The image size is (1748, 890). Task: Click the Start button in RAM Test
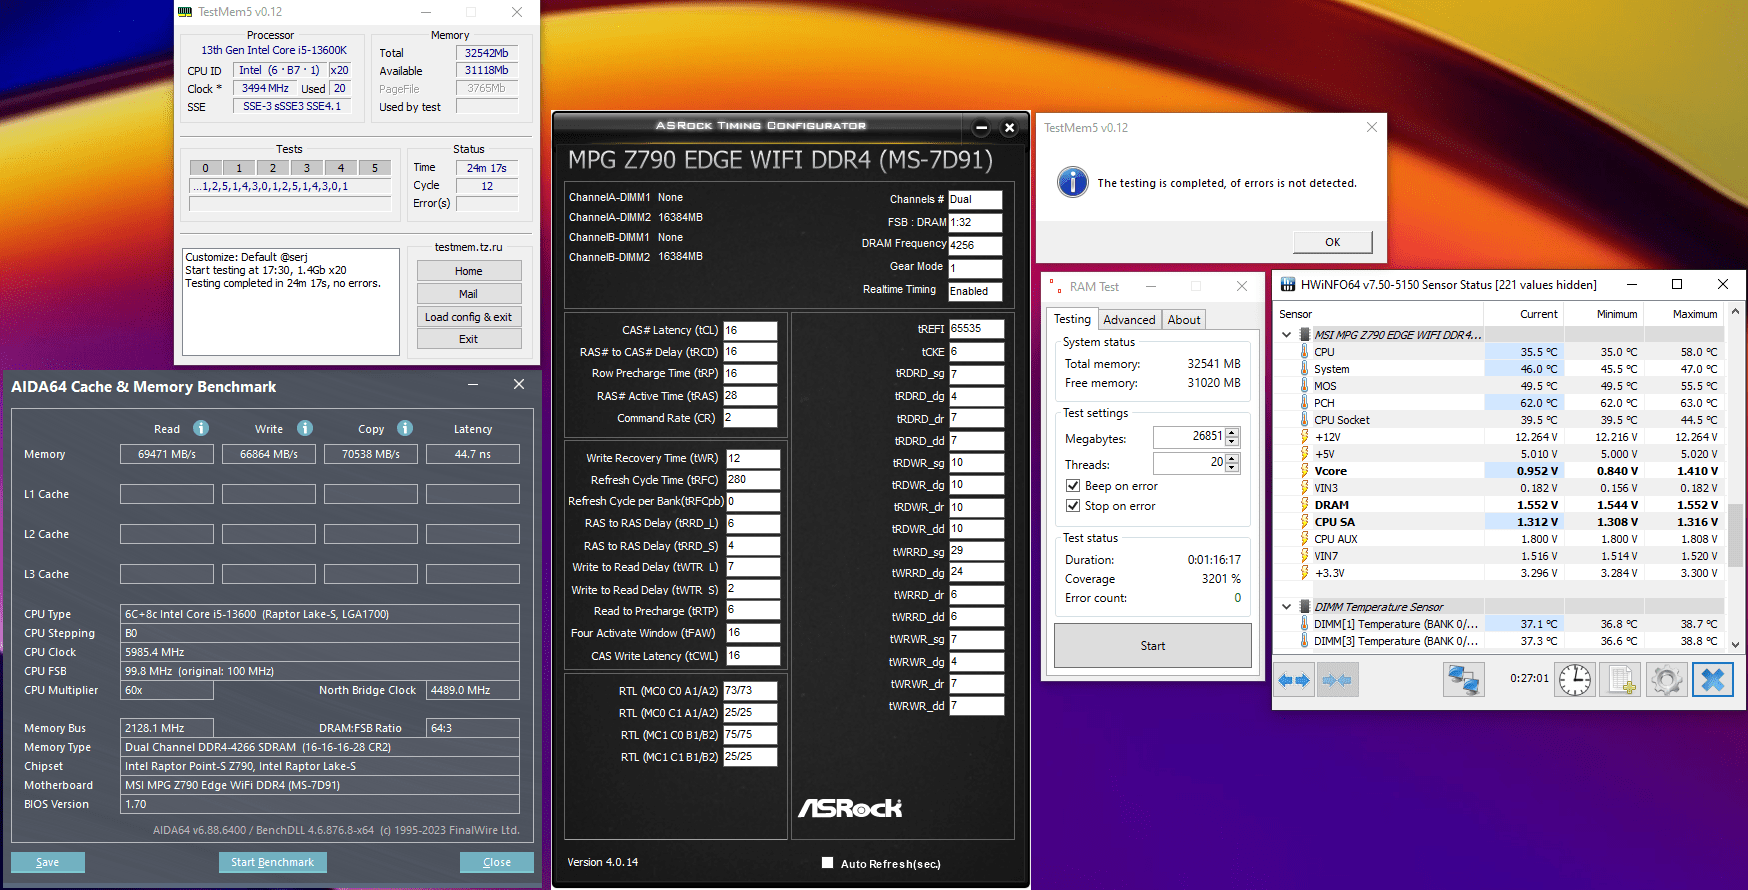click(1153, 646)
